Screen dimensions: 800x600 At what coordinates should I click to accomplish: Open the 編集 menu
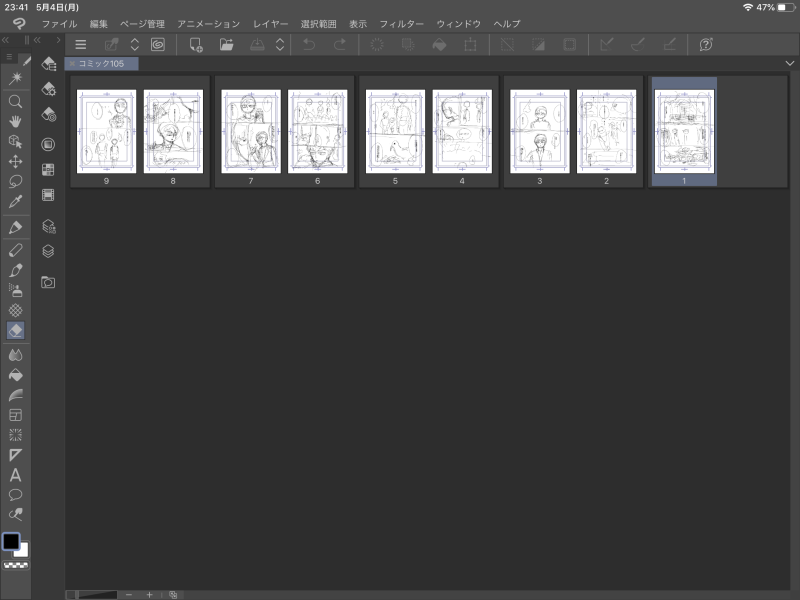98,24
